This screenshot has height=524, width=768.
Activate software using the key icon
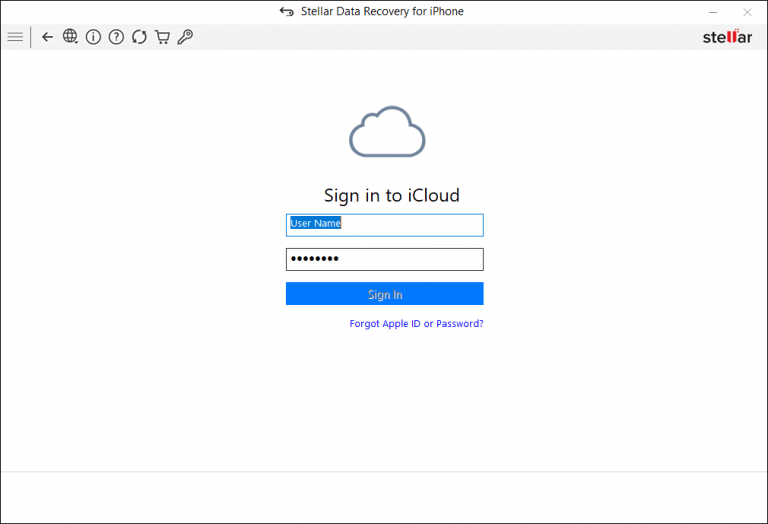click(185, 37)
